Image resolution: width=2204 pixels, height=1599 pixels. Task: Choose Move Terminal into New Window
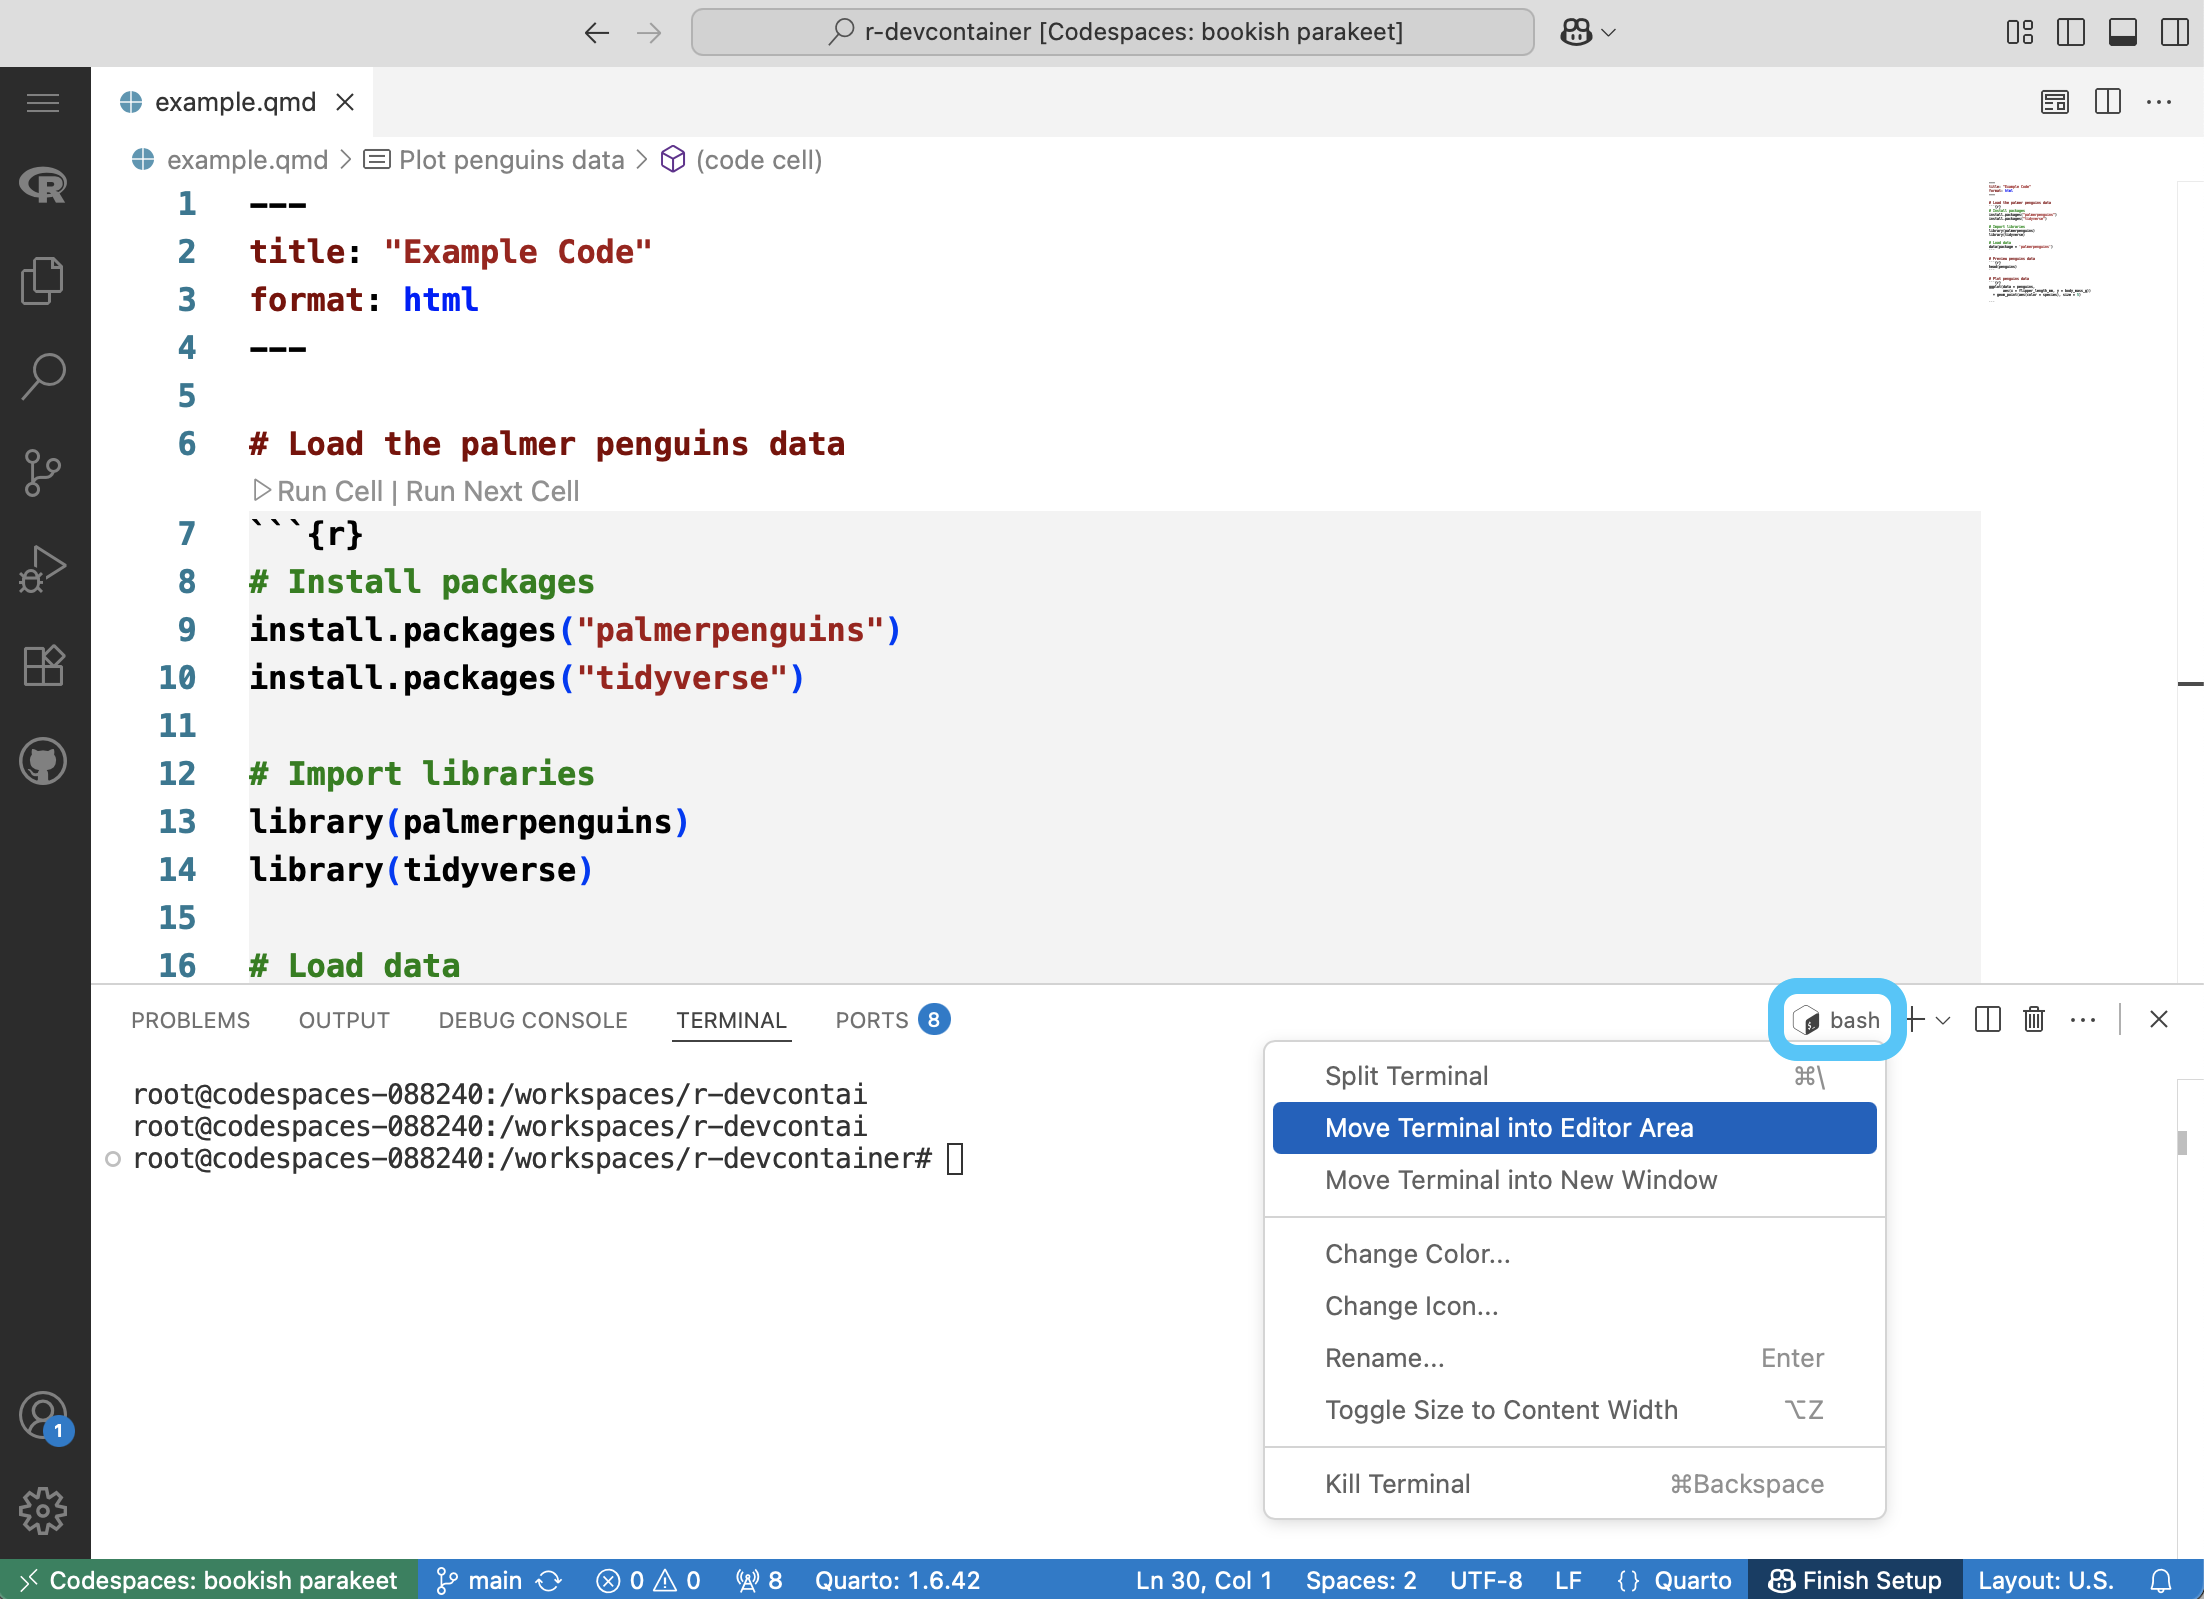pos(1574,1180)
